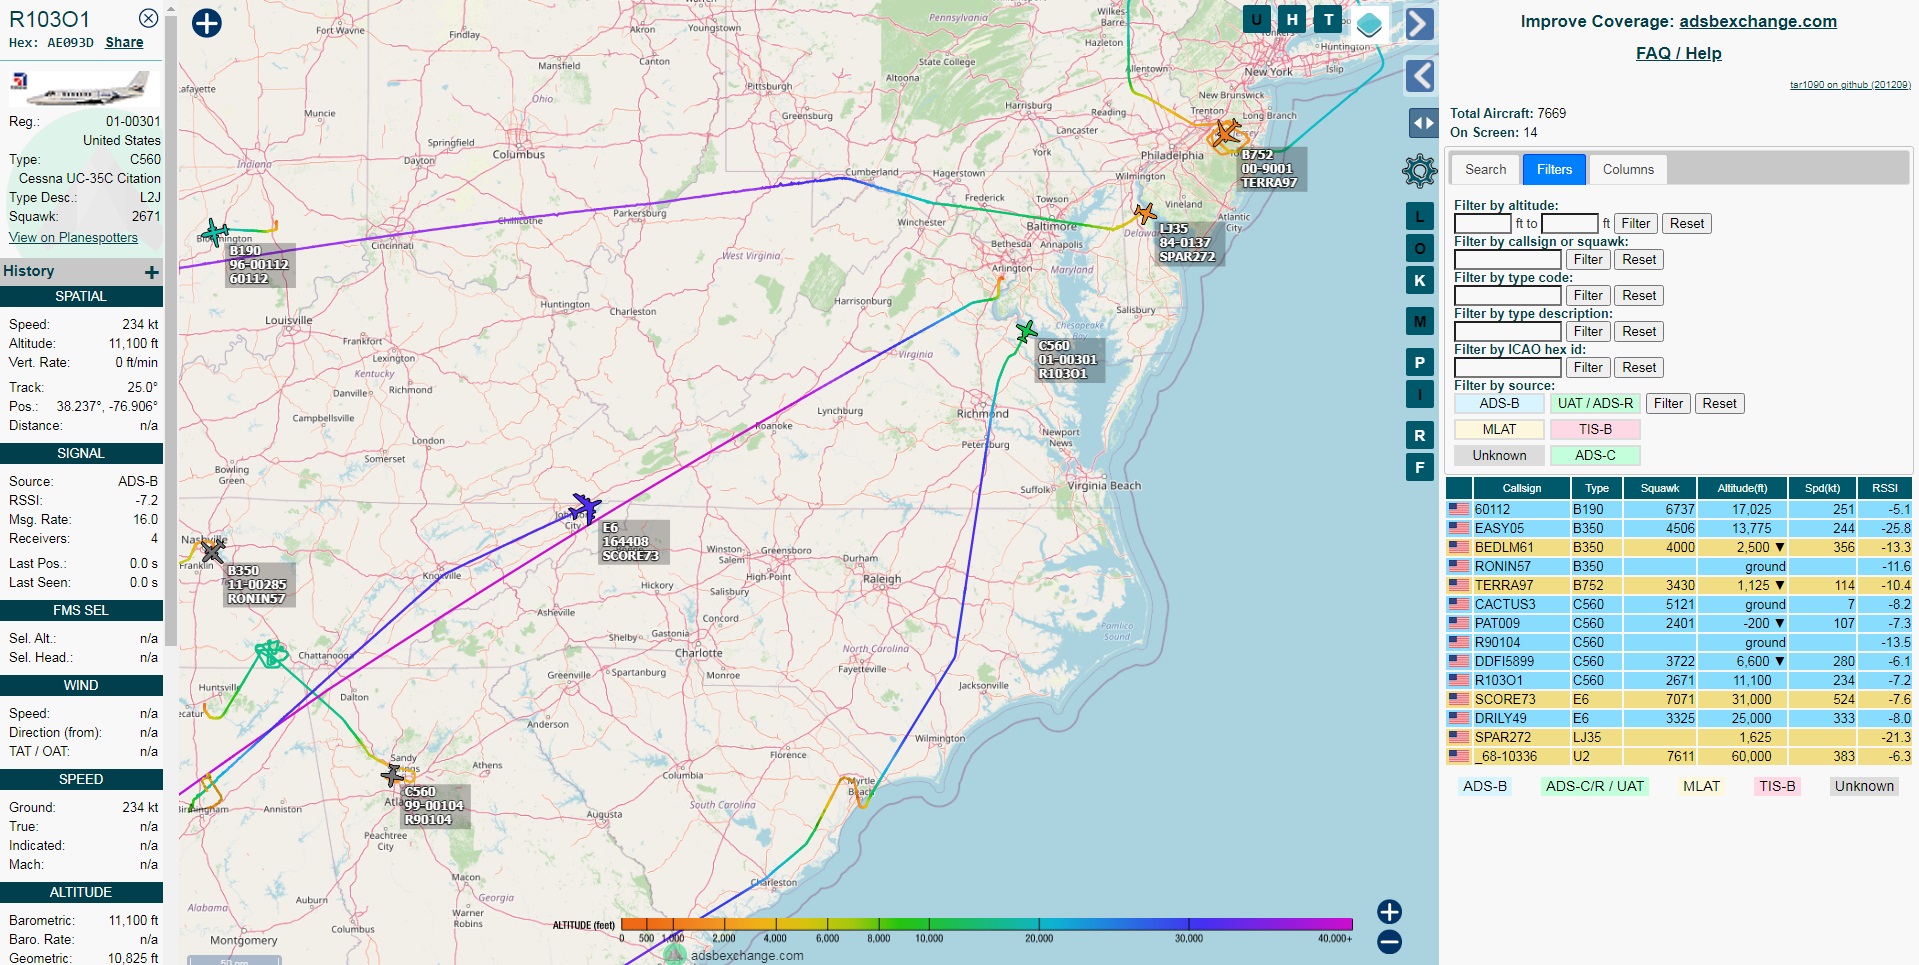The height and width of the screenshot is (965, 1919).
Task: Sort table by RSSI column header
Action: [1885, 488]
